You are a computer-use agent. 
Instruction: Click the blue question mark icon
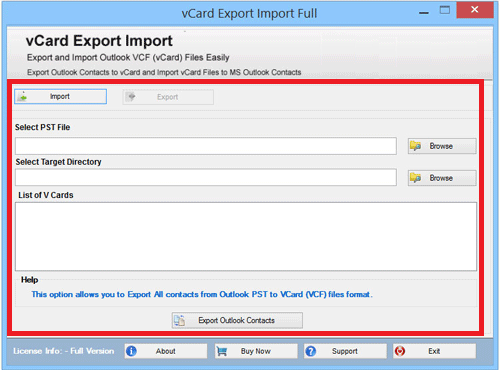click(x=311, y=351)
